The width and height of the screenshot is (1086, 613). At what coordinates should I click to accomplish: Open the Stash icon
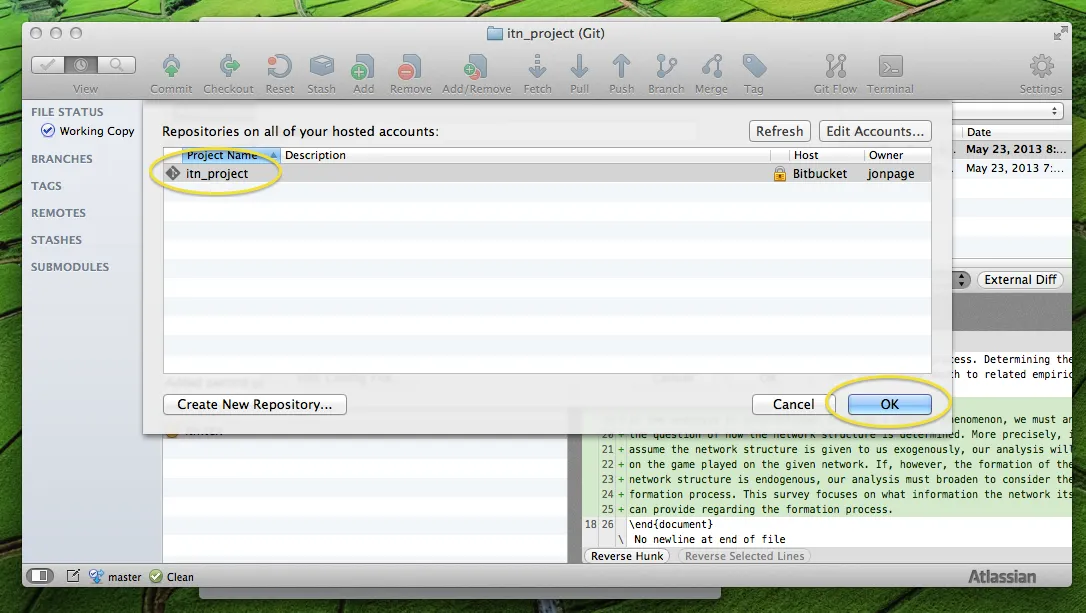click(321, 70)
